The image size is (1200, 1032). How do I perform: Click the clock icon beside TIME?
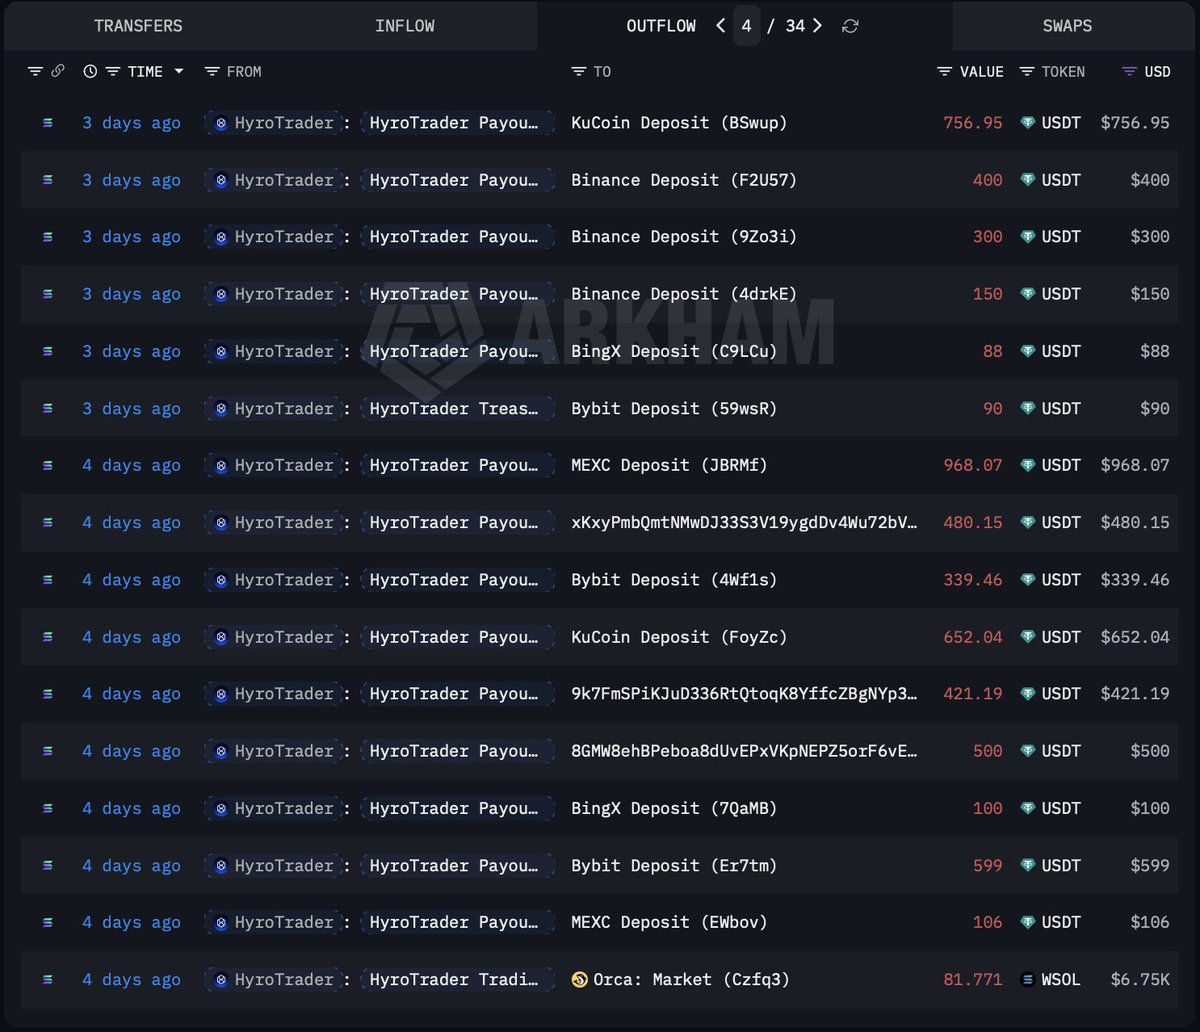(x=90, y=71)
